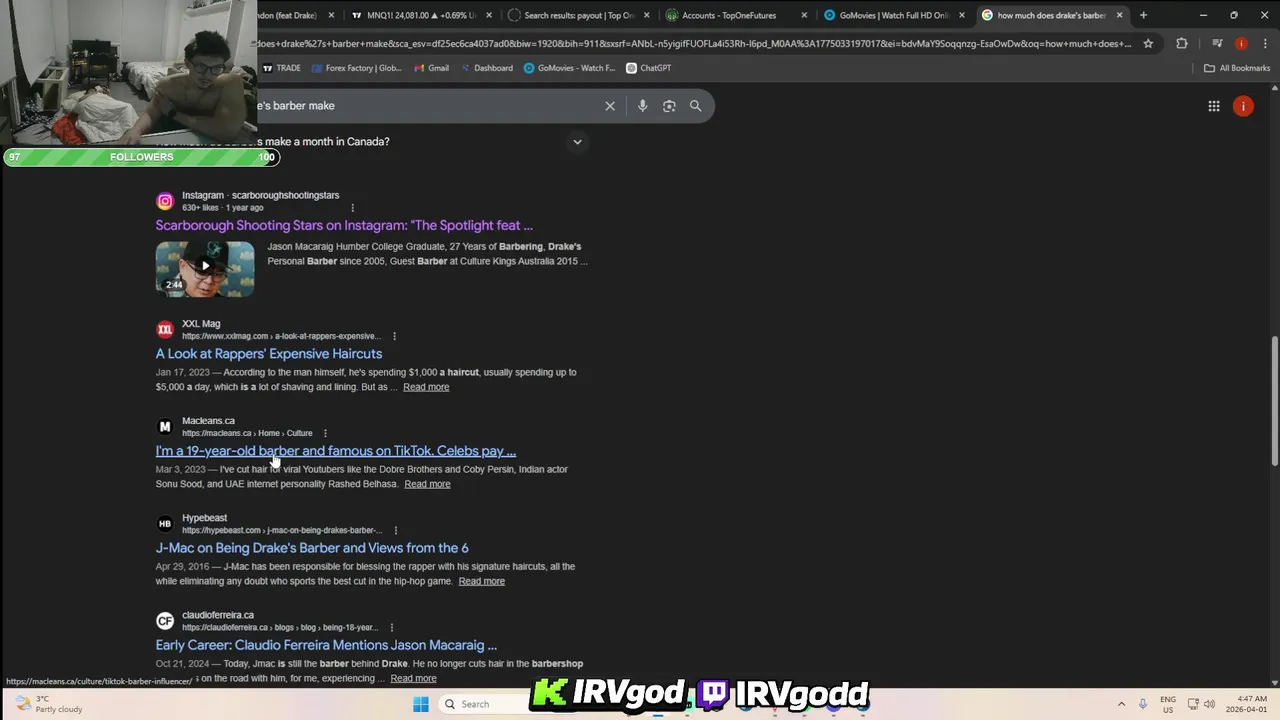1280x720 pixels.
Task: Open the Gmail bookmark
Action: (x=430, y=68)
